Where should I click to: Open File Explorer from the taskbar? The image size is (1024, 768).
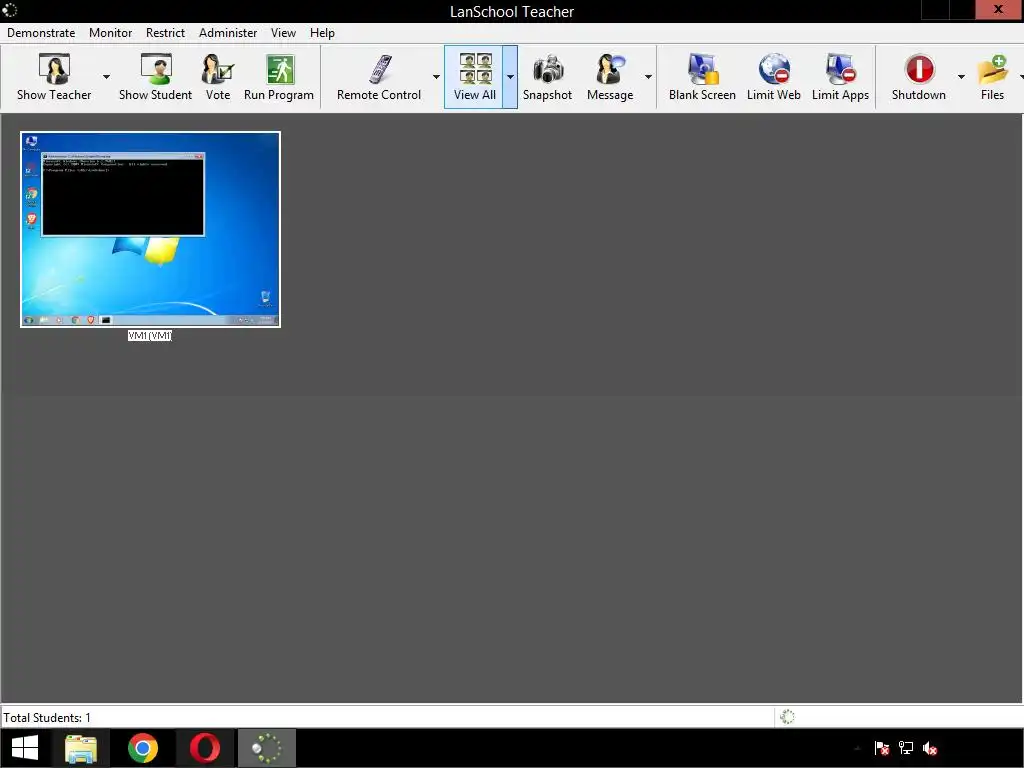[81, 748]
